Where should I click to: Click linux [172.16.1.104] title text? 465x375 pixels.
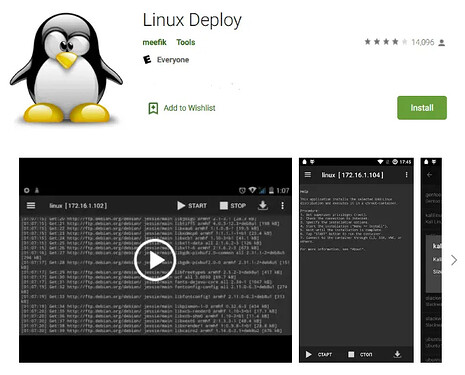point(352,175)
